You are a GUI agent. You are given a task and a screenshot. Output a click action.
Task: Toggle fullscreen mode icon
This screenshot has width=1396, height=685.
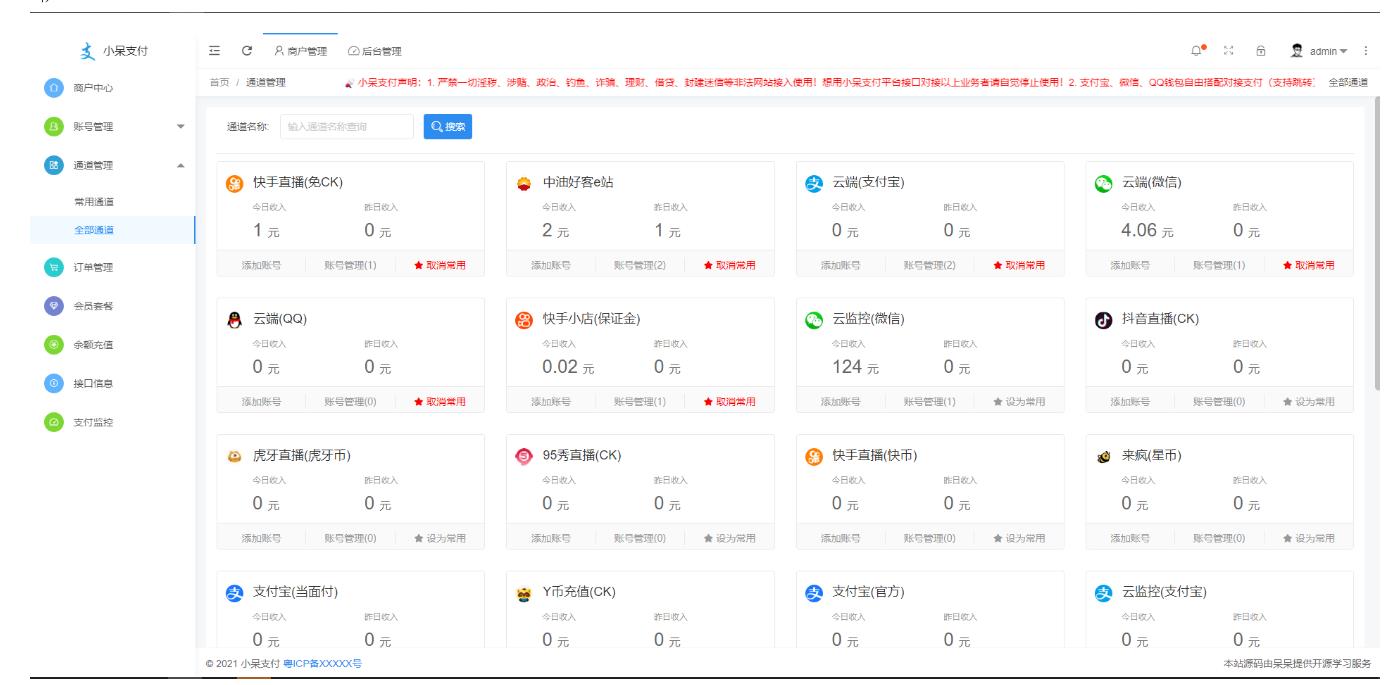[x=1230, y=50]
